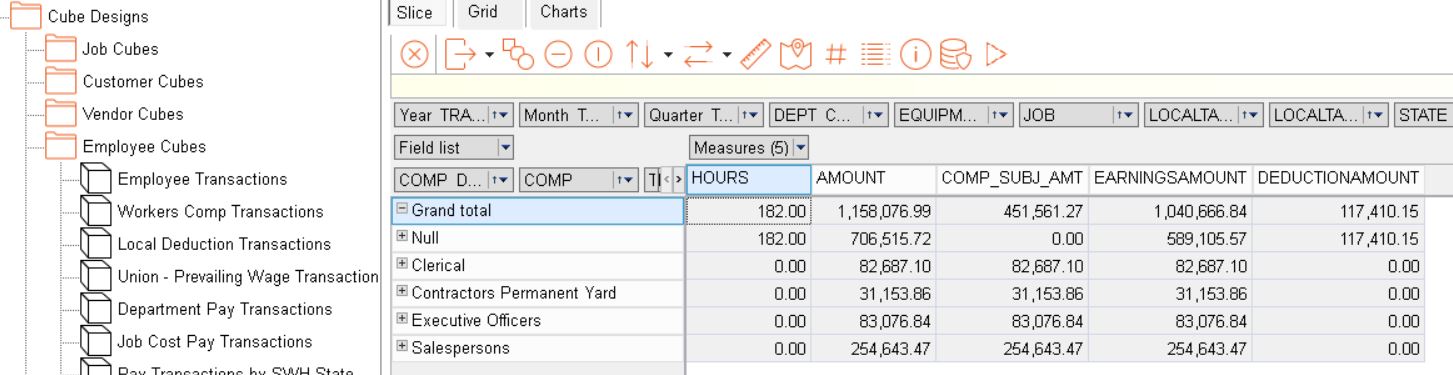Open the Field list dropdown
Image resolution: width=1453 pixels, height=375 pixels.
pos(505,148)
